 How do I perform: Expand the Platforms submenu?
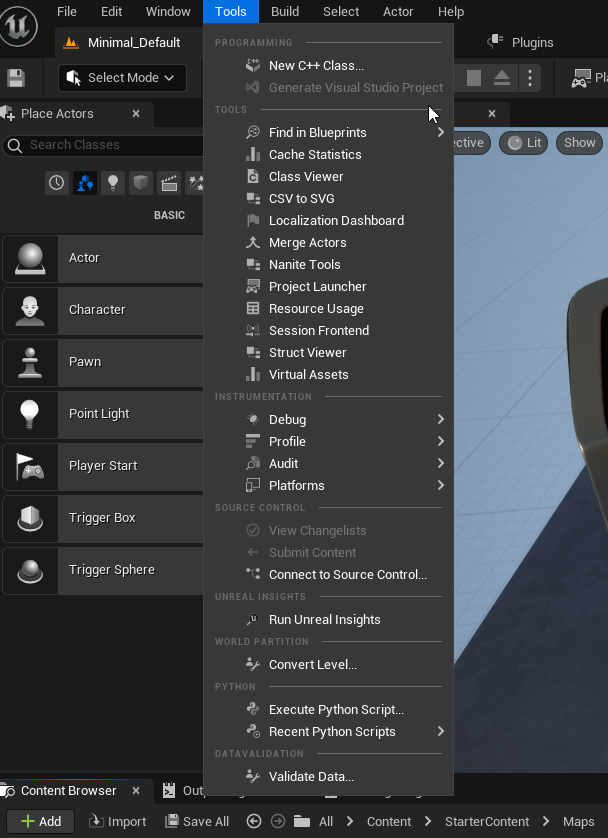point(440,485)
